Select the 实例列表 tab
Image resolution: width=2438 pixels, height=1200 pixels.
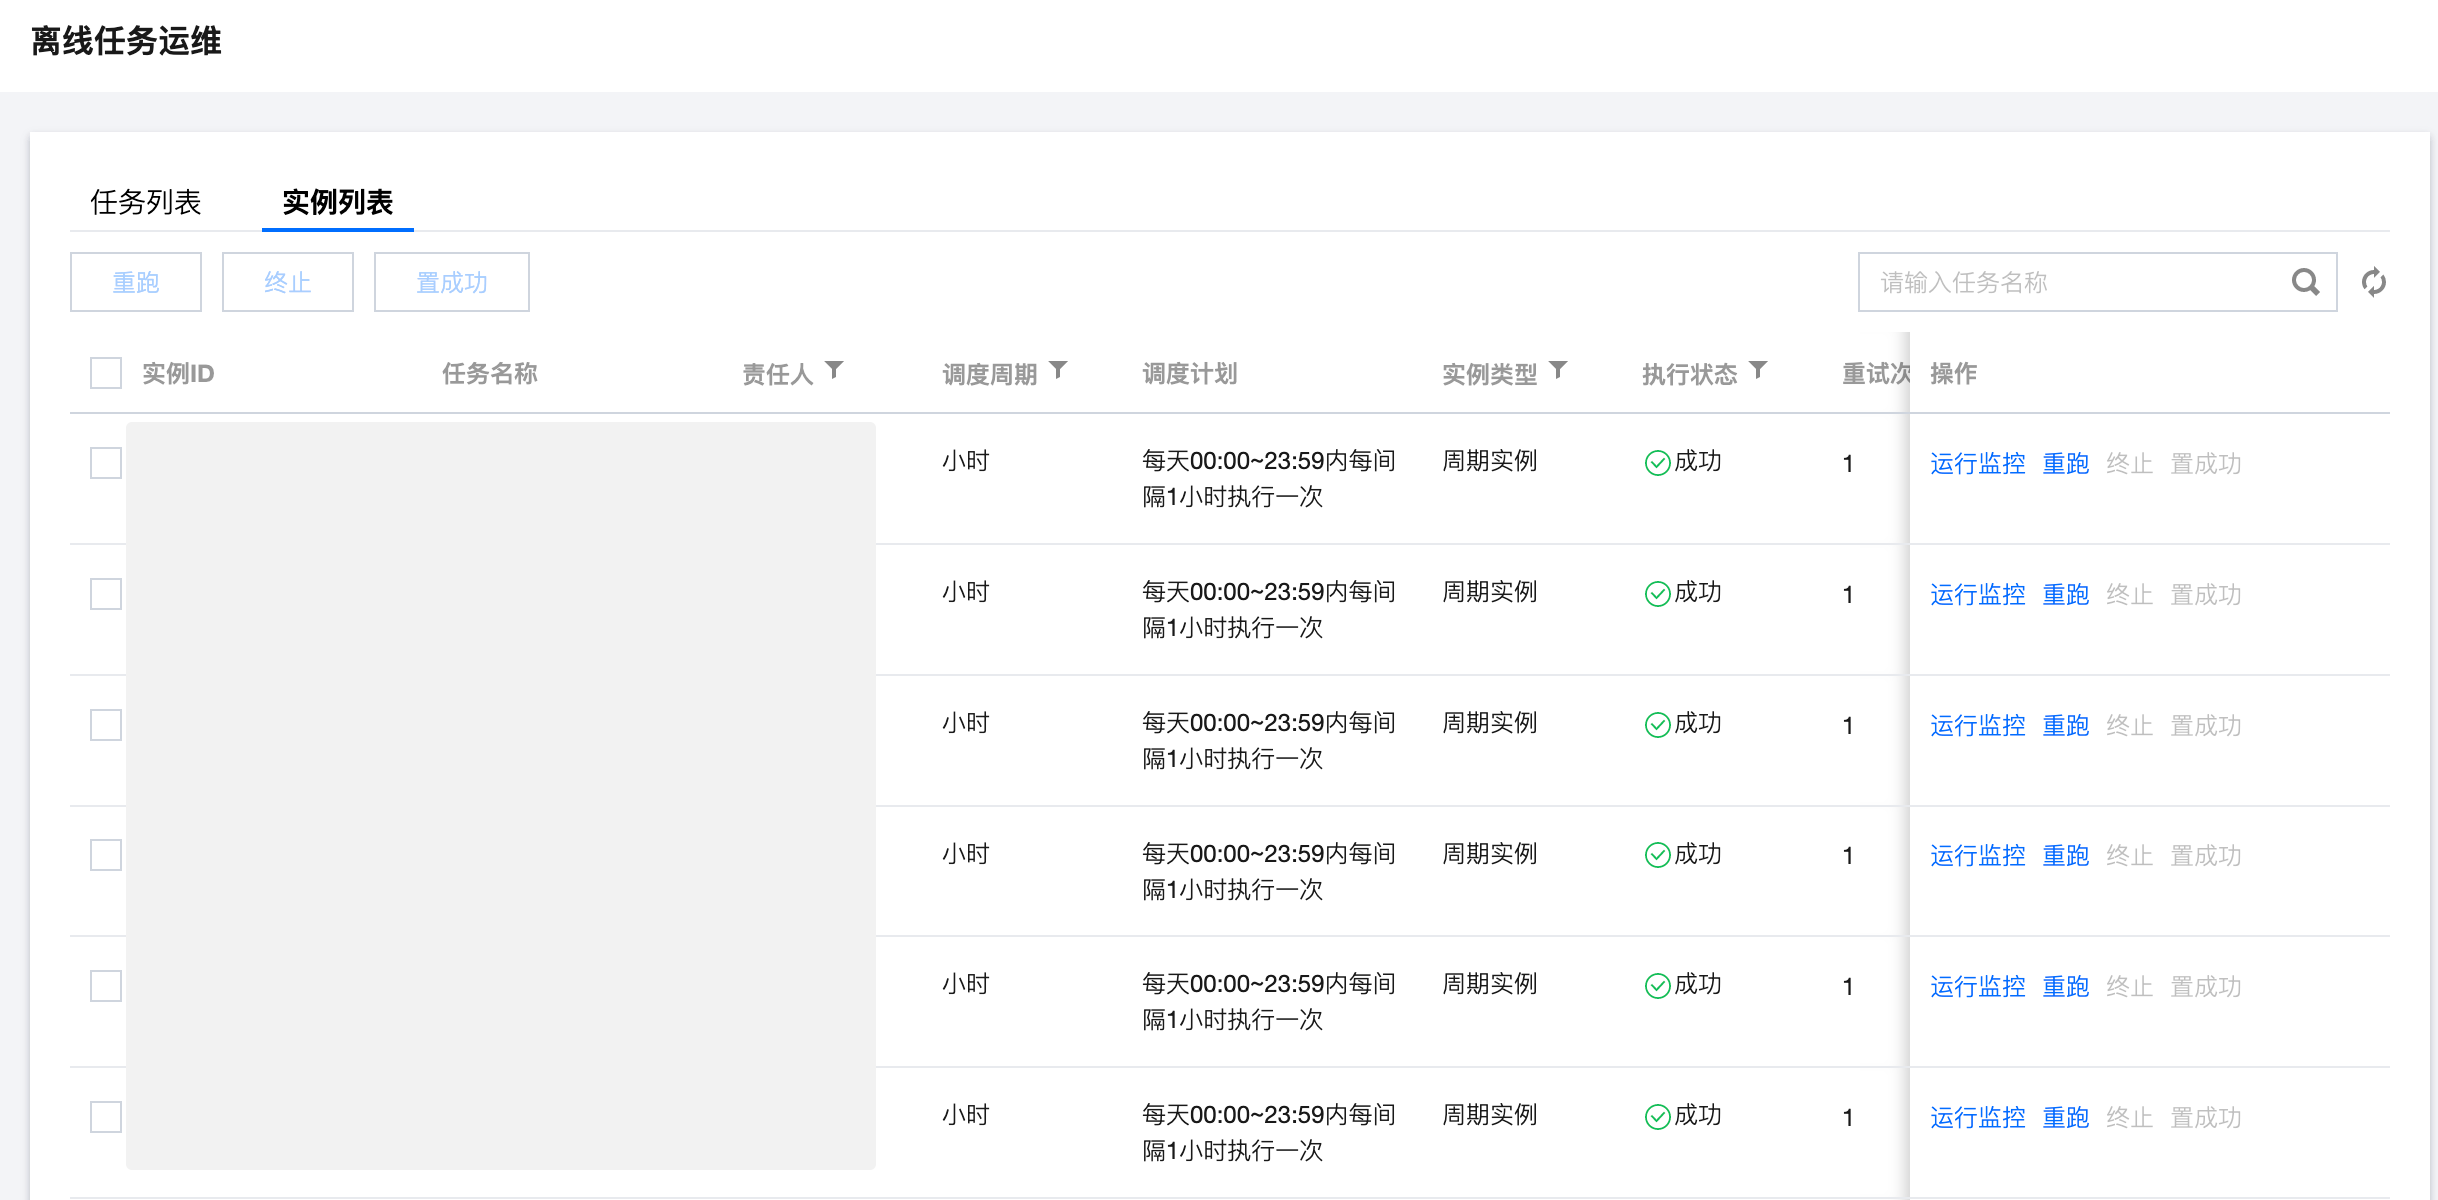(x=337, y=202)
